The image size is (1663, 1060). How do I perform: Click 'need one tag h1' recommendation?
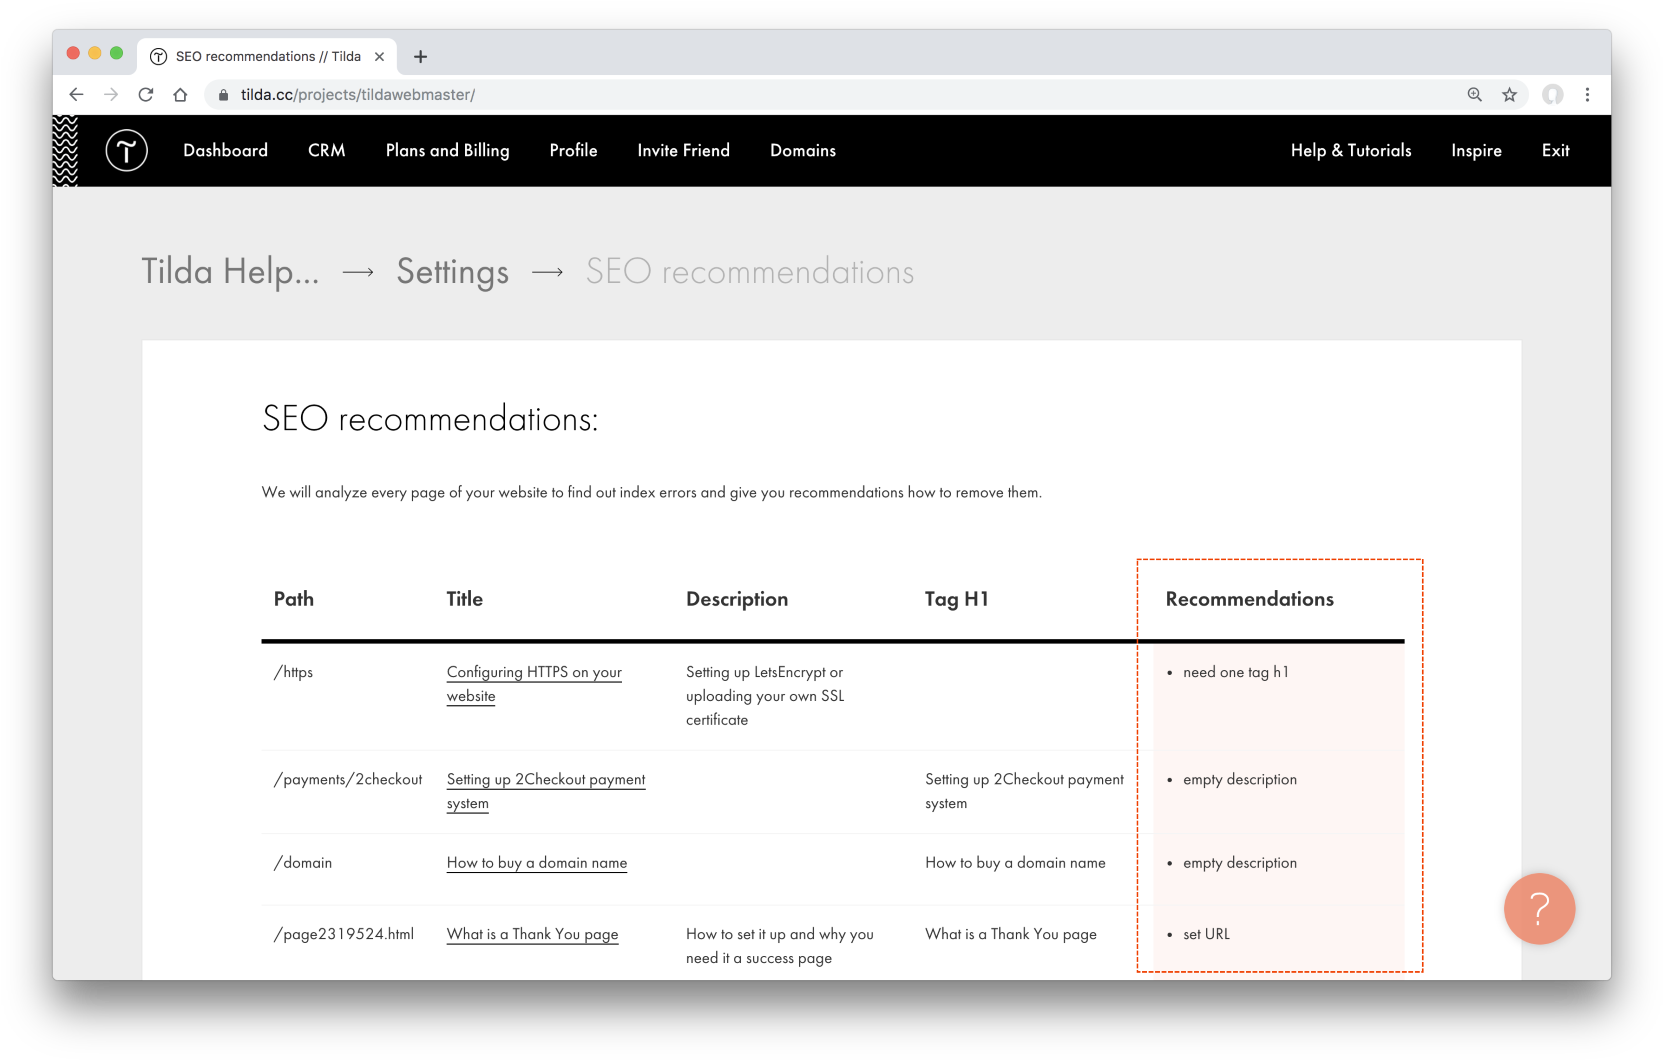(1236, 672)
